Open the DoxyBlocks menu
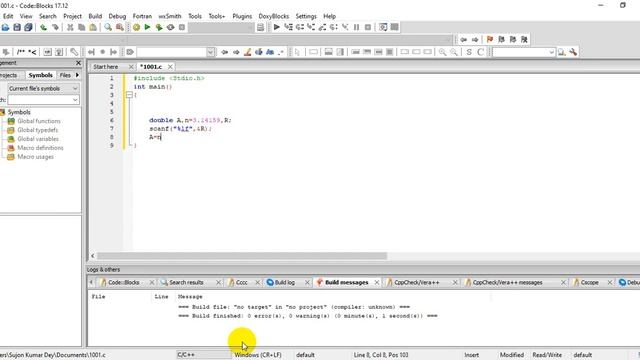Image resolution: width=640 pixels, height=360 pixels. point(273,16)
